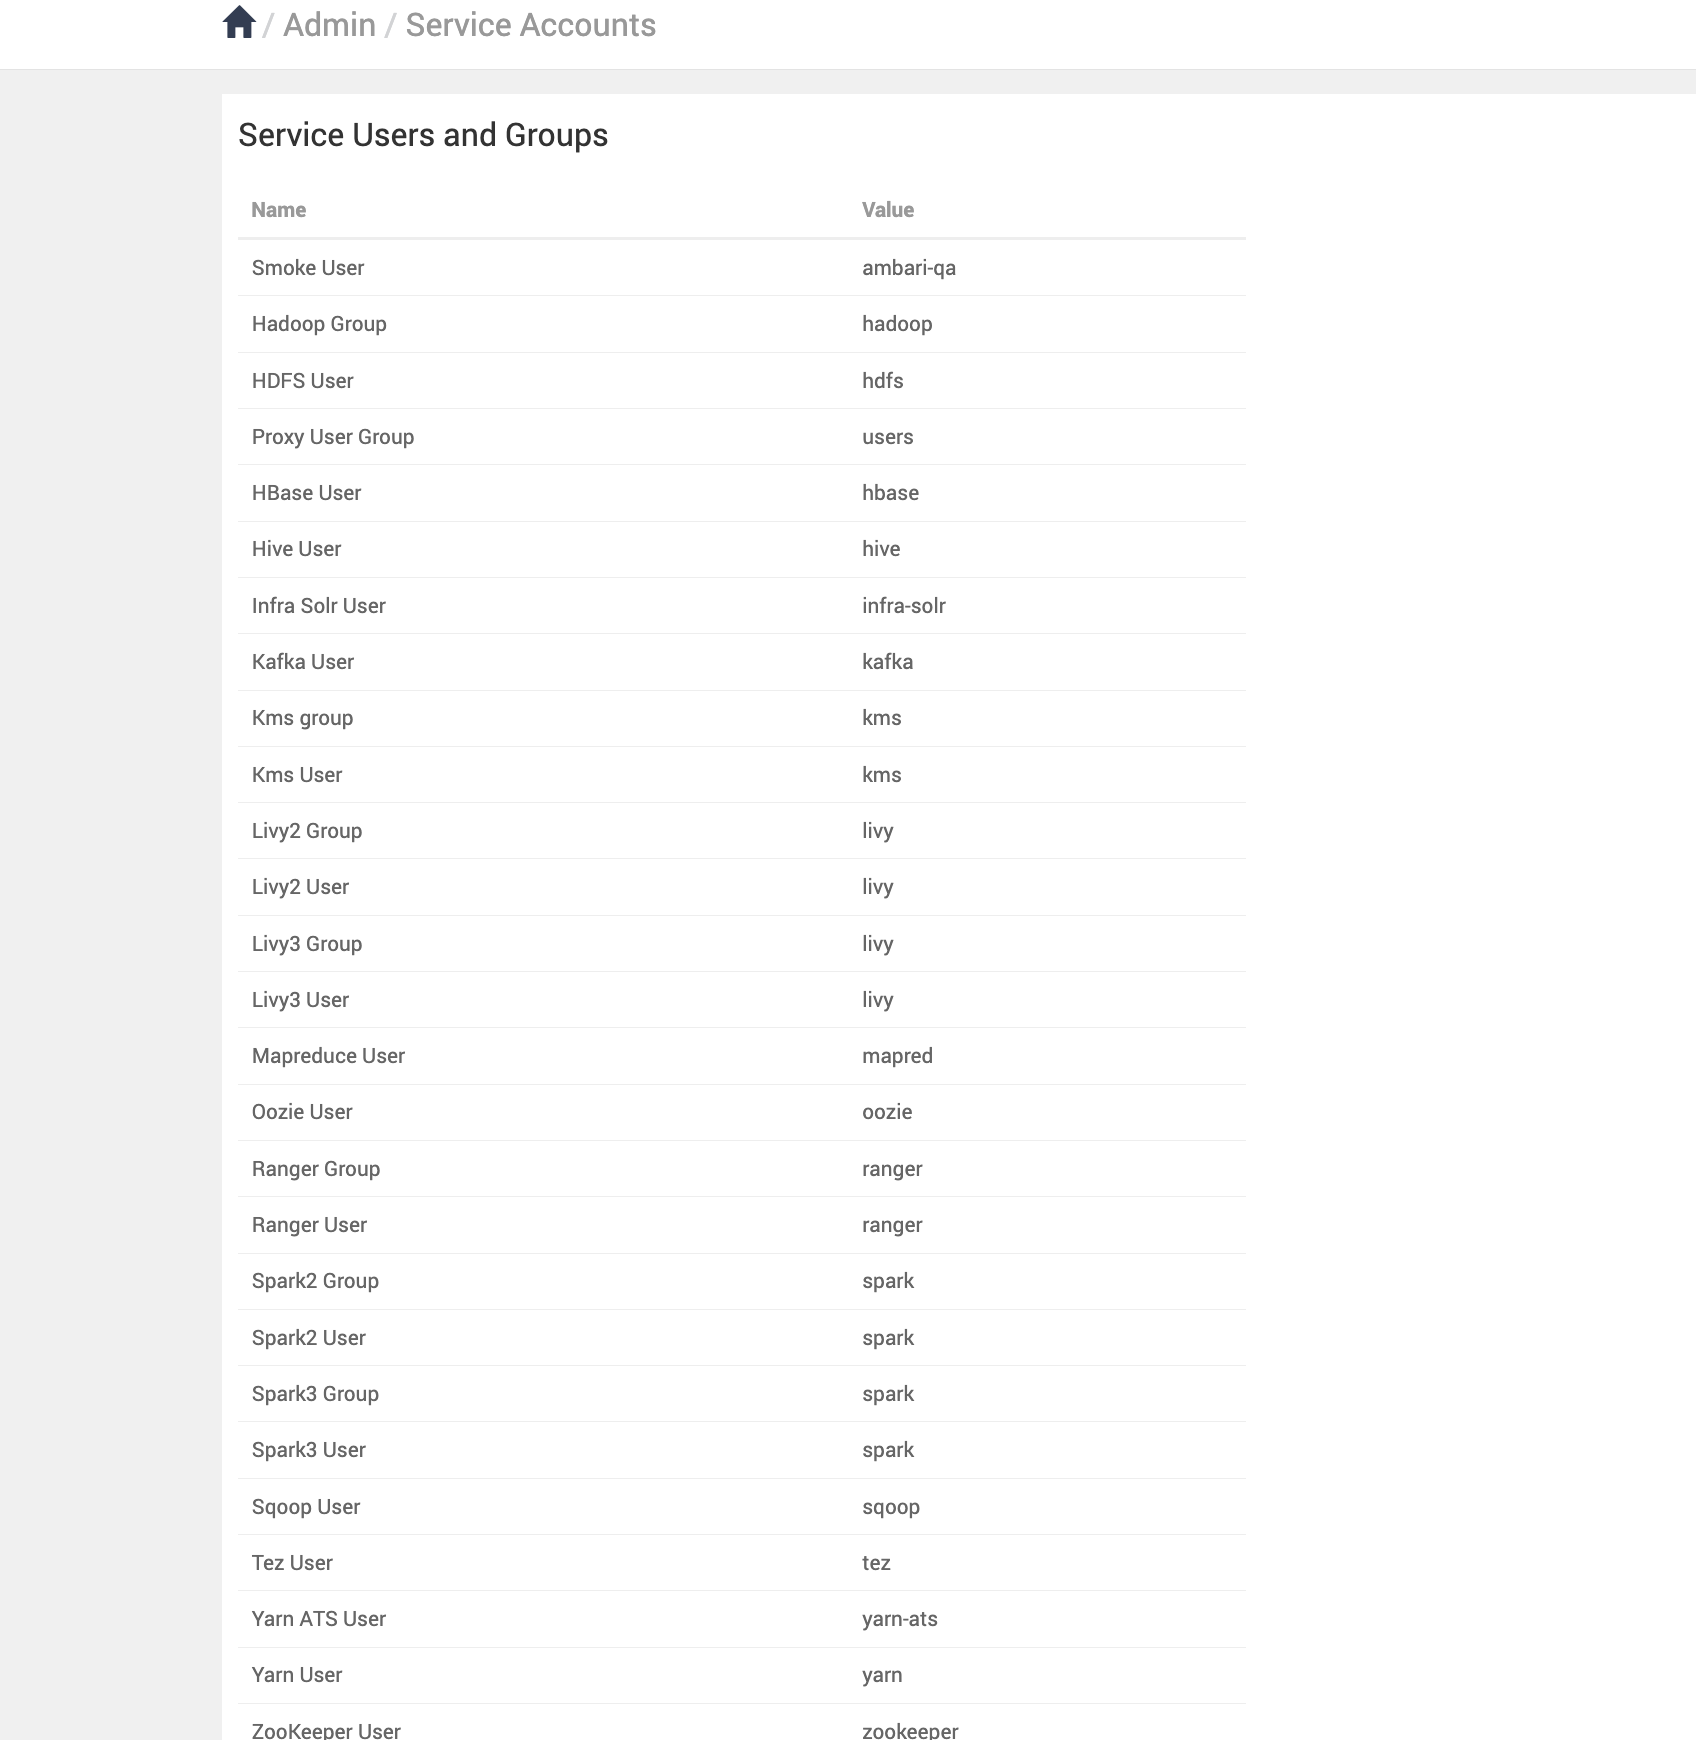Image resolution: width=1696 pixels, height=1740 pixels.
Task: Select the Proxy User Group row
Action: pos(742,437)
